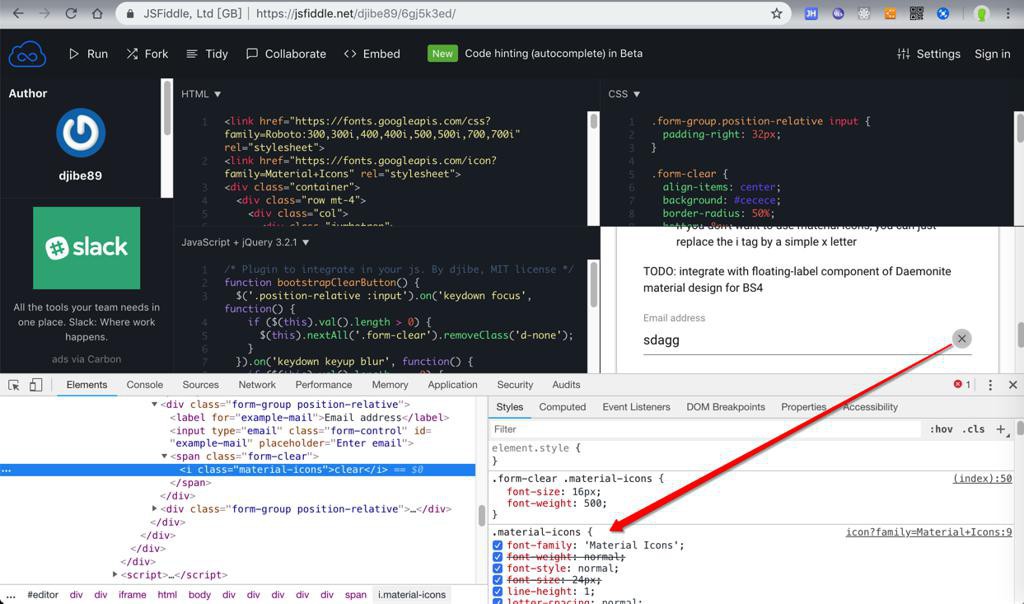Click the green New badge
1024x604 pixels.
click(442, 54)
